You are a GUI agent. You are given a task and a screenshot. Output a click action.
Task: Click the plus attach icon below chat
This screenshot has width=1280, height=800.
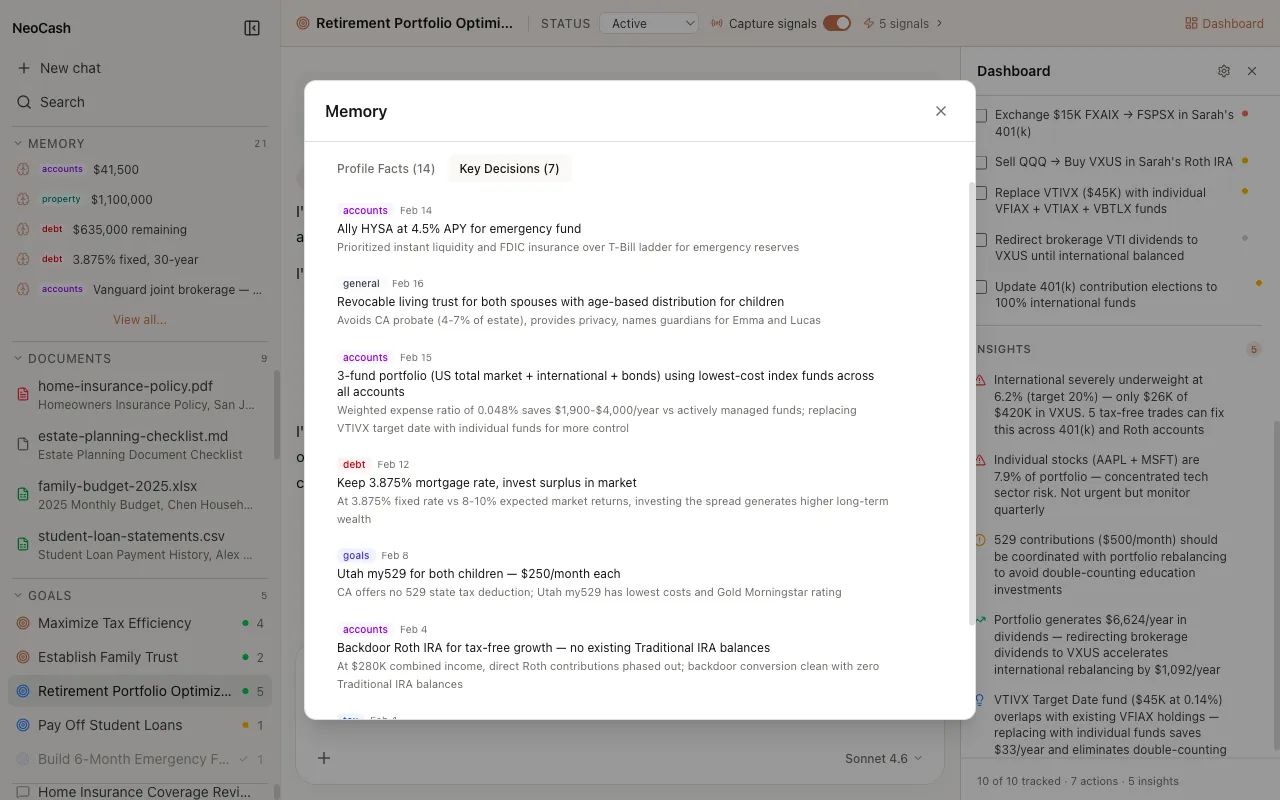tap(324, 758)
